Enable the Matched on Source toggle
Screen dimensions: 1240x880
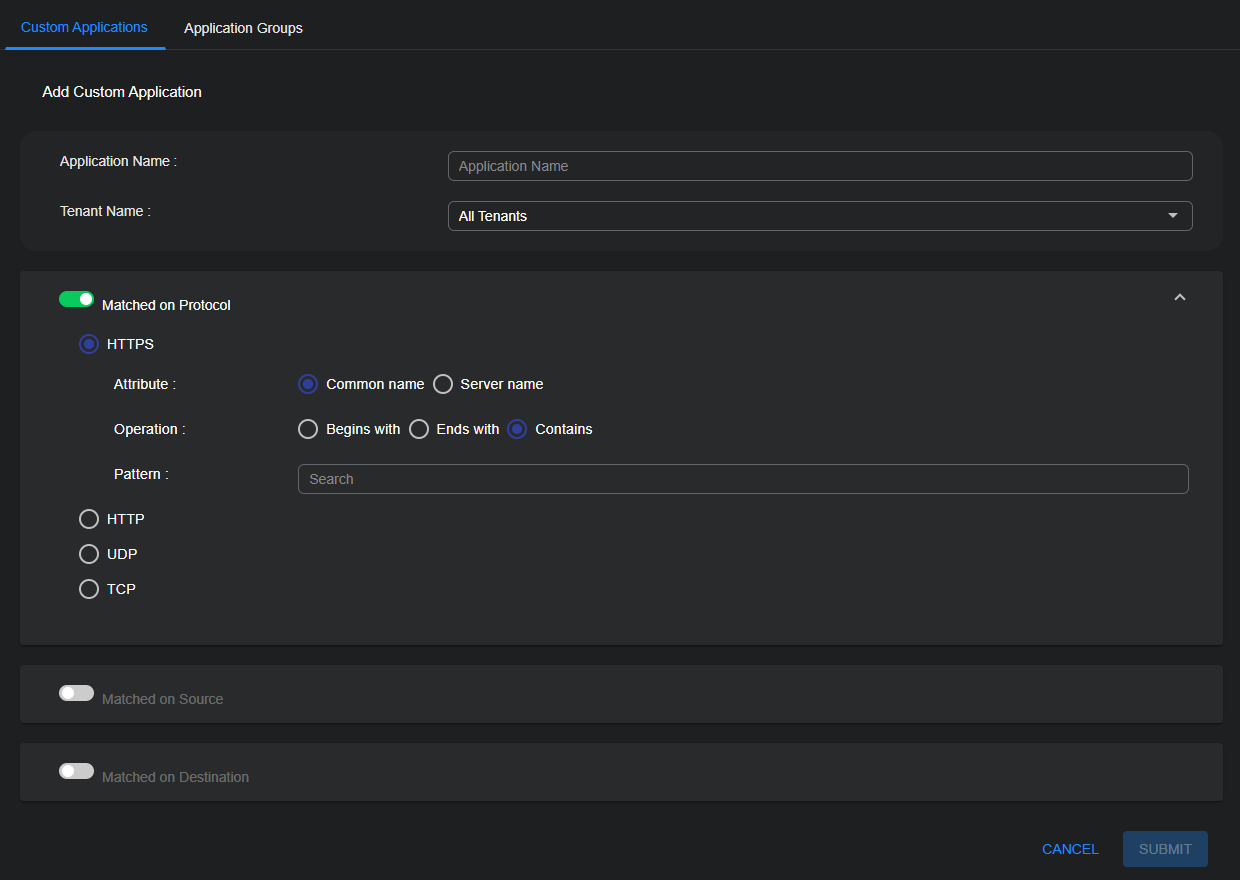coord(76,693)
